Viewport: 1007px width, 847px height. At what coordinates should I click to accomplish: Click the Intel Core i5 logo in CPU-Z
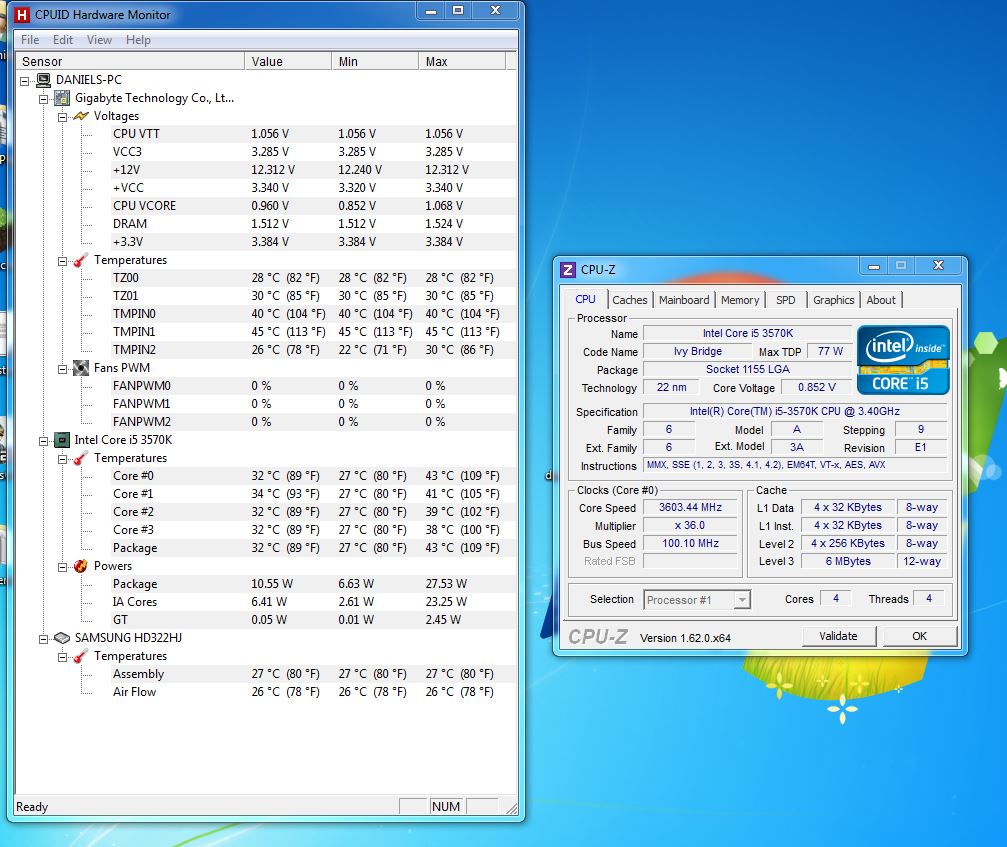(x=903, y=360)
